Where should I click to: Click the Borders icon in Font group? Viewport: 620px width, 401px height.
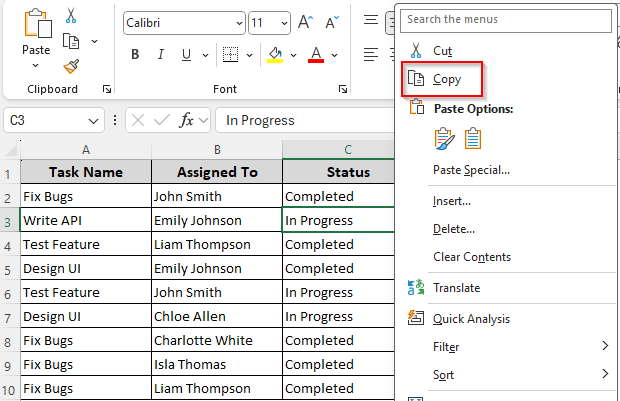coord(230,54)
